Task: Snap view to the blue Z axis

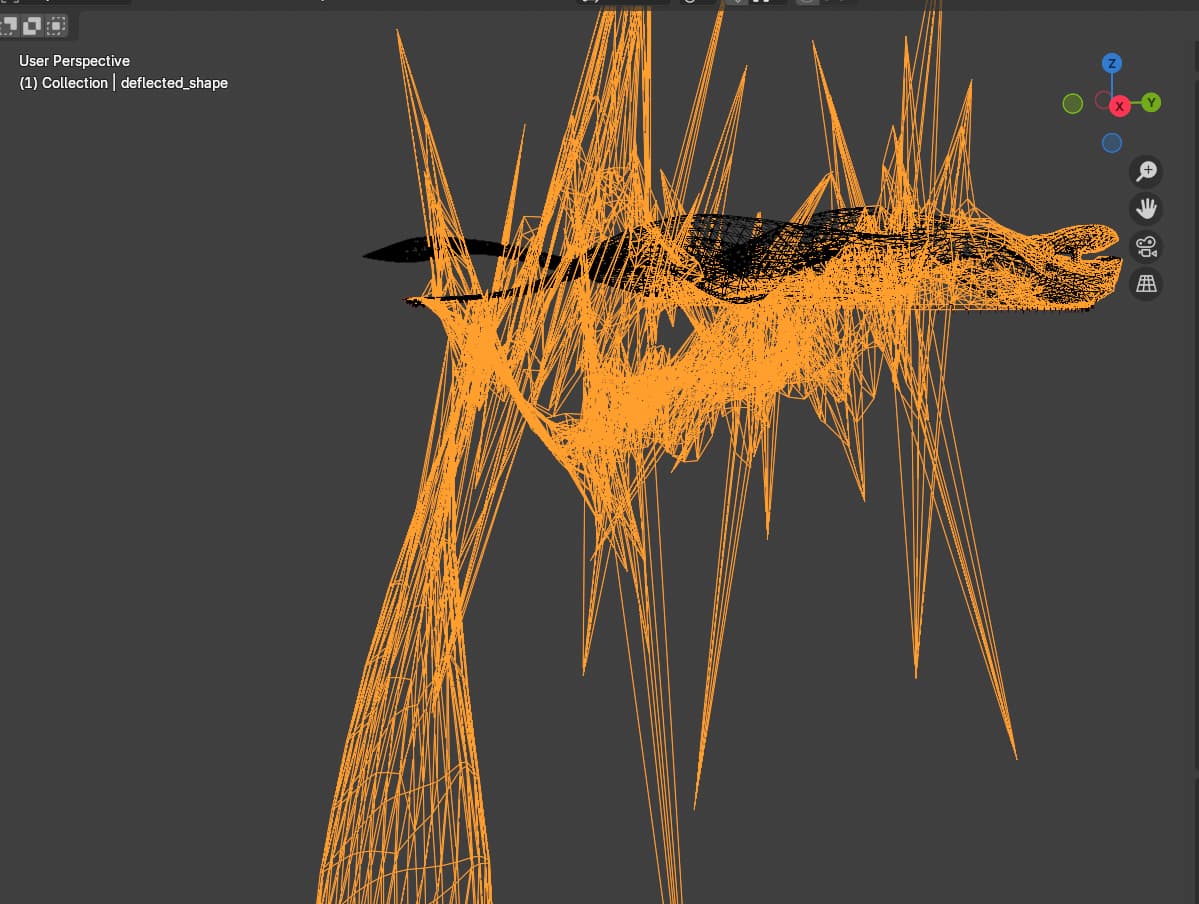Action: pos(1111,64)
